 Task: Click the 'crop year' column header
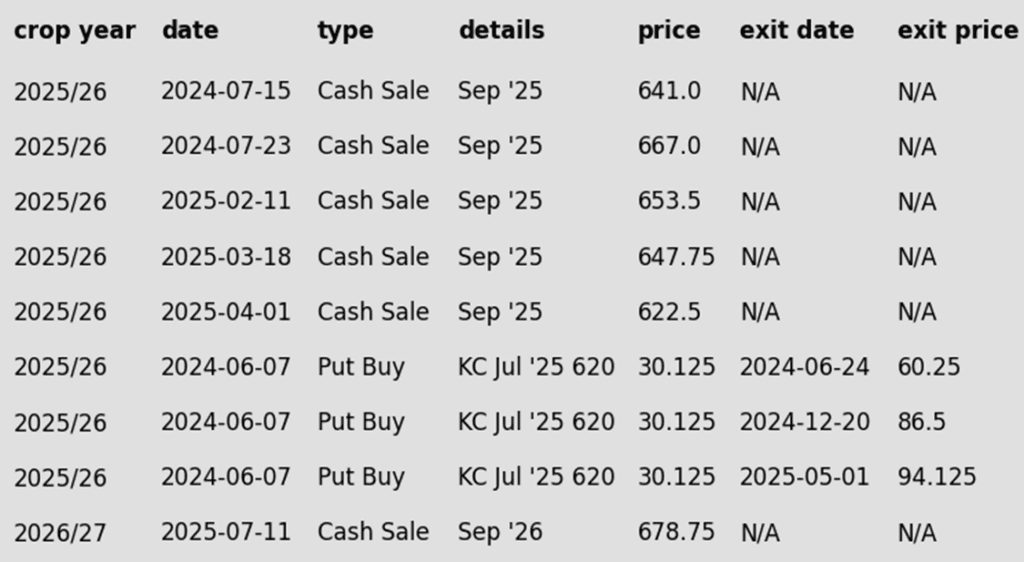74,31
